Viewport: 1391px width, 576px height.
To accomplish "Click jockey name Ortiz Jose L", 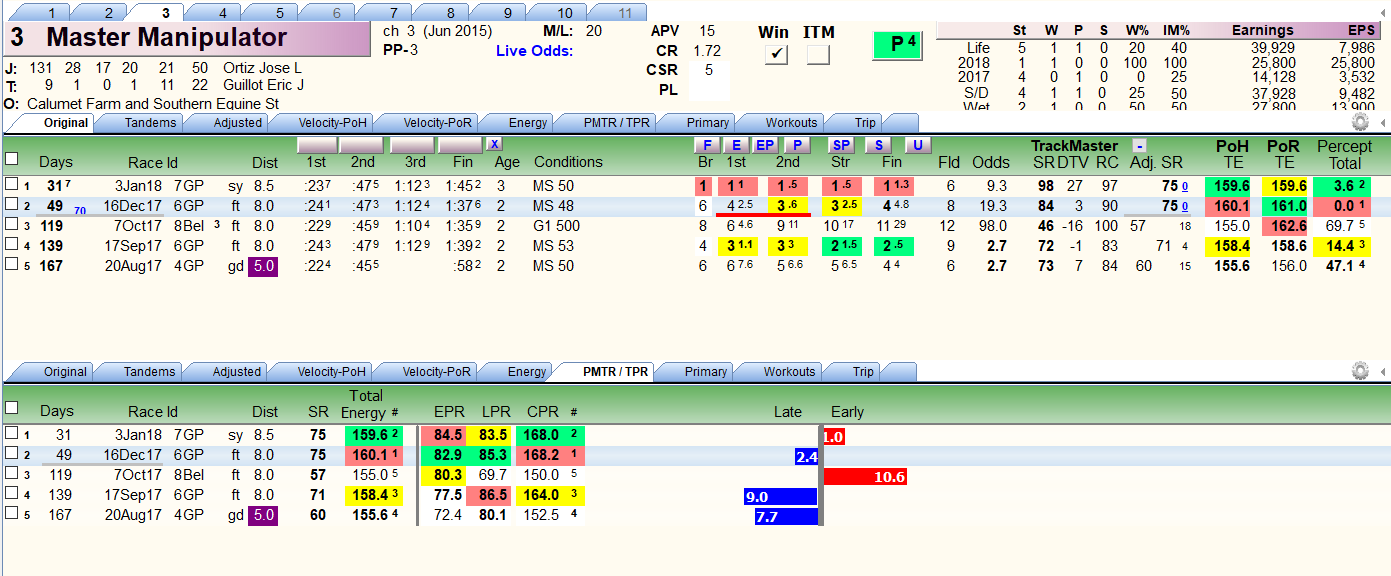I will click(x=262, y=68).
